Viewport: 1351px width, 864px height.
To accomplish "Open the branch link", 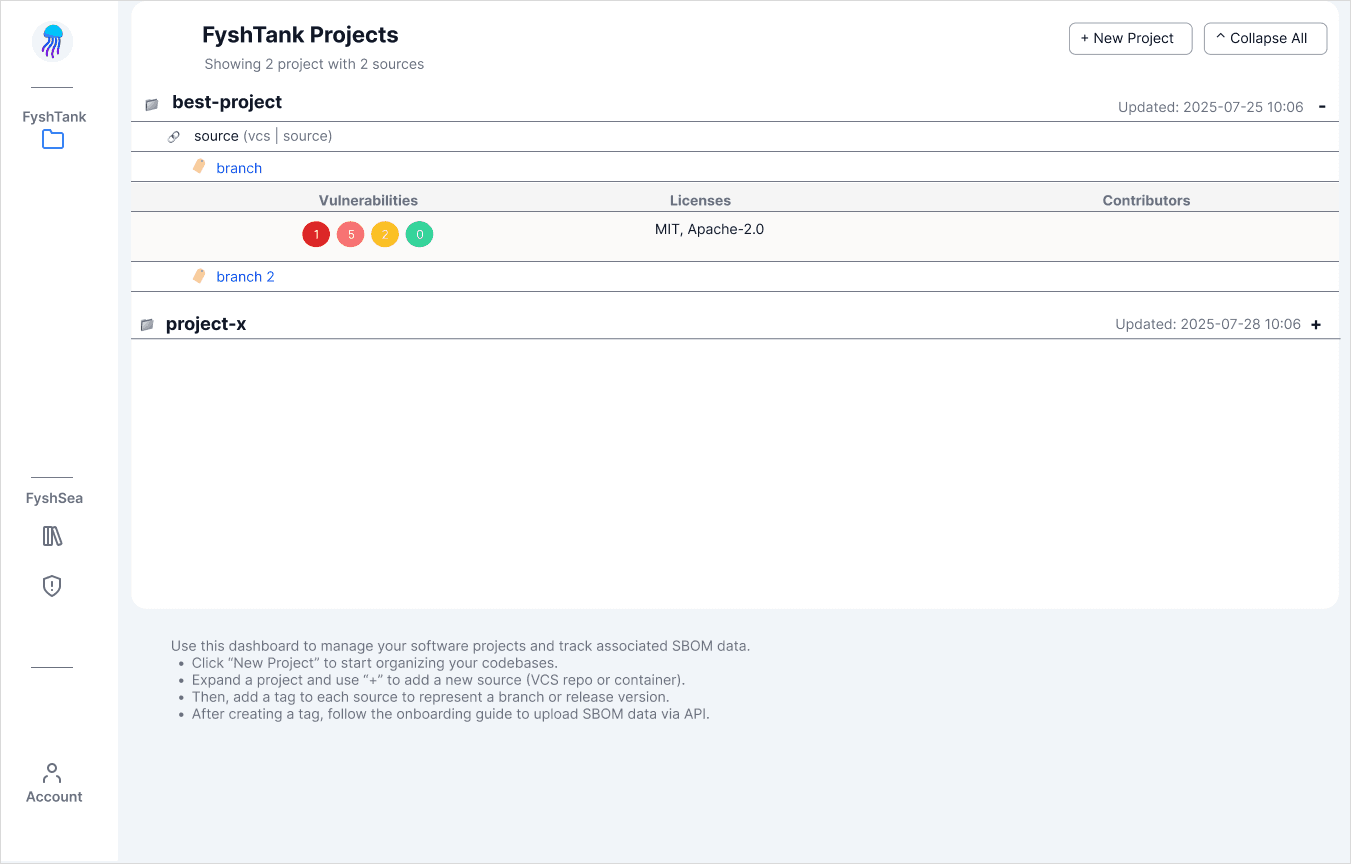I will tap(239, 168).
